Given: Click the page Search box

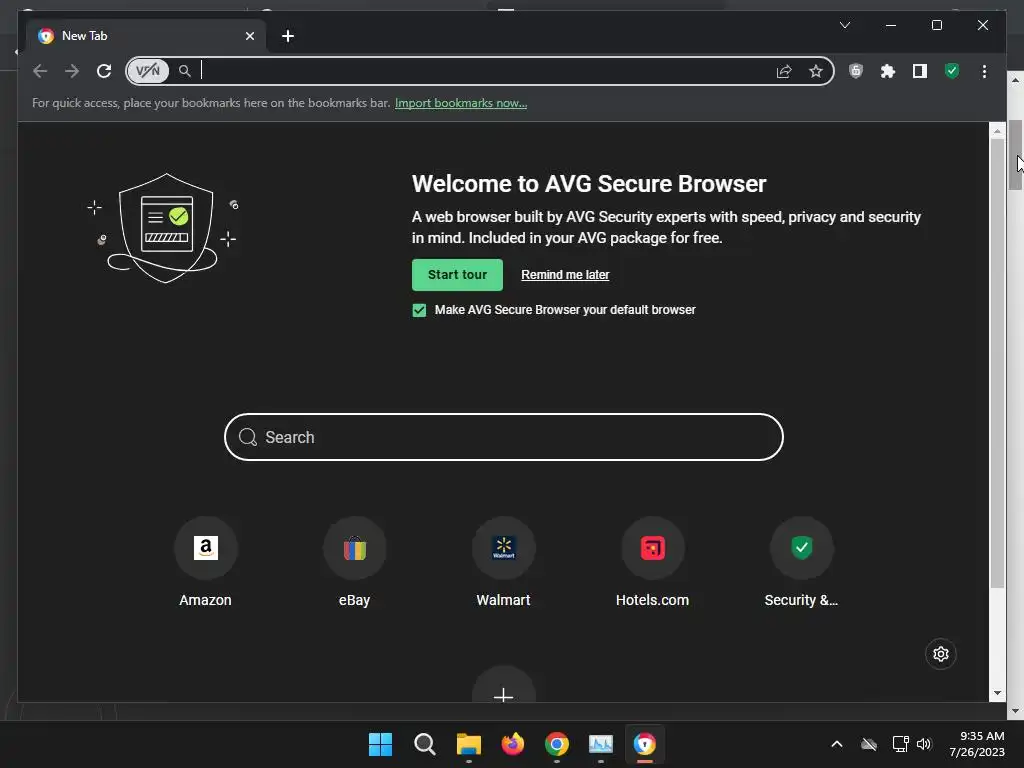Looking at the screenshot, I should point(504,437).
